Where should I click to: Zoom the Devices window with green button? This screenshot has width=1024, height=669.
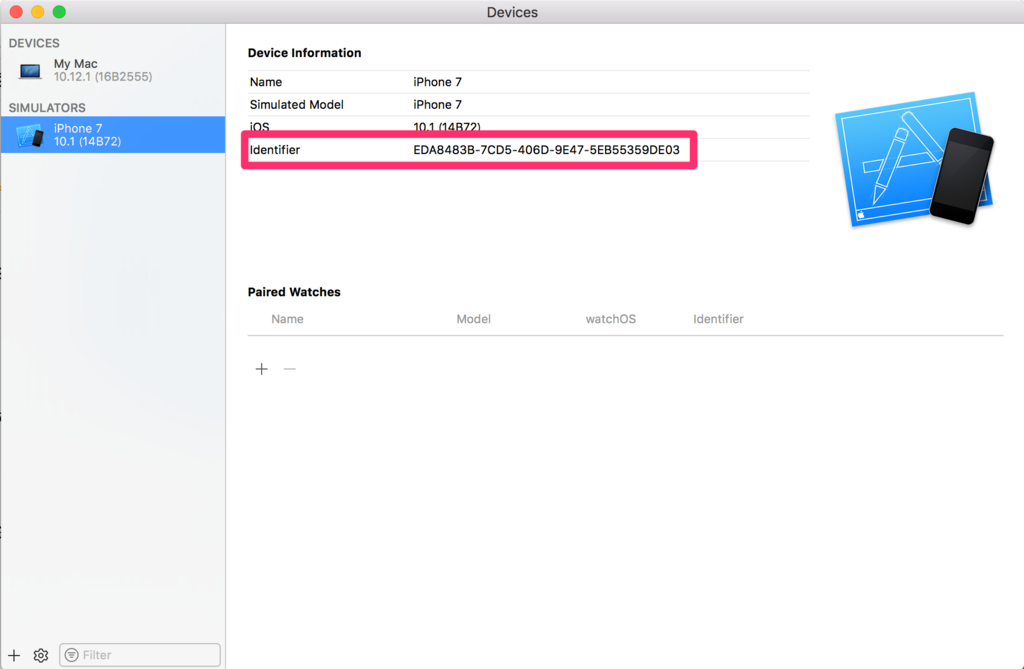click(x=59, y=12)
